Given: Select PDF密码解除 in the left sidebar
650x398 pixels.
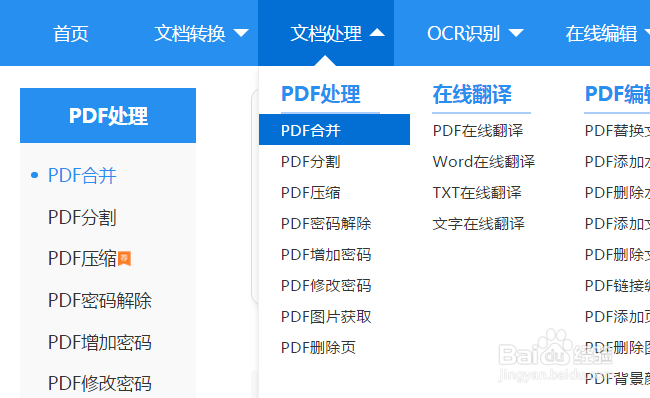Looking at the screenshot, I should point(100,300).
